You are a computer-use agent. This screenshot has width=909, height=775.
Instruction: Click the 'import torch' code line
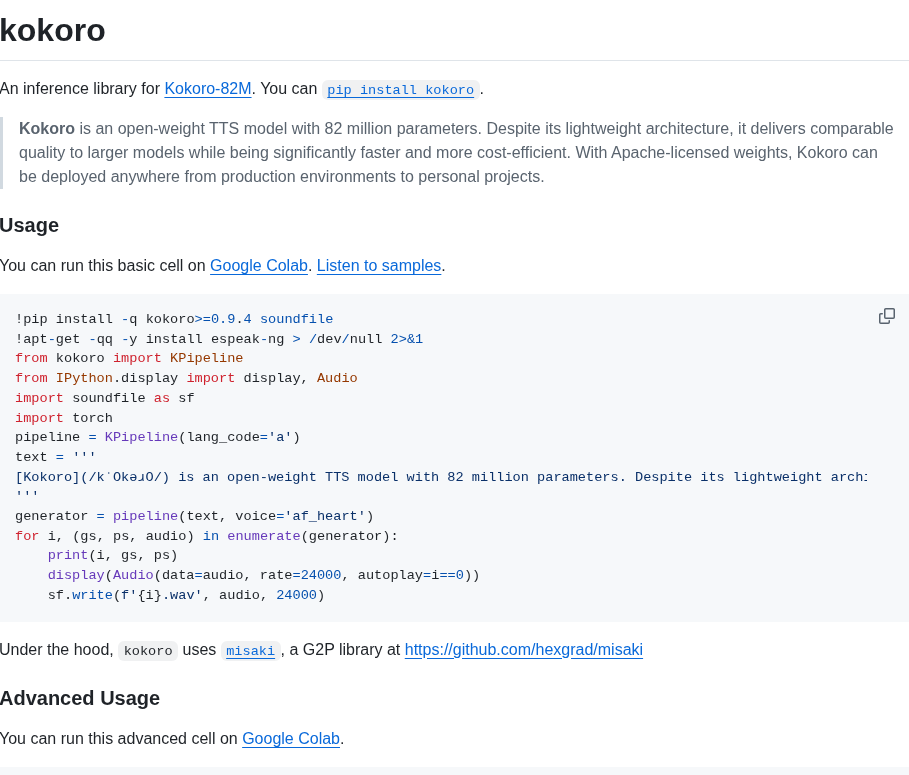pos(64,418)
